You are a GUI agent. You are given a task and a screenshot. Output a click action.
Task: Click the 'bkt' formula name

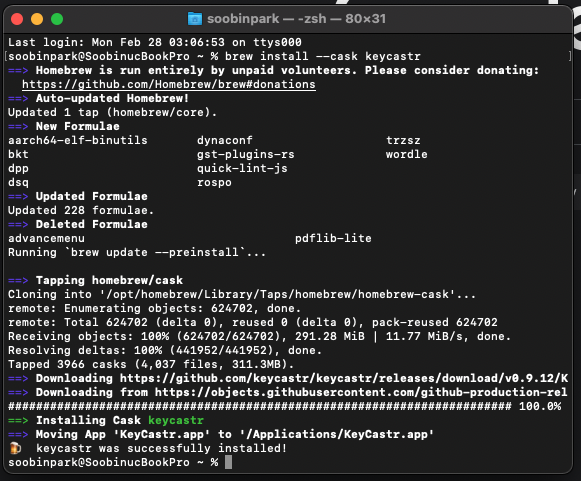[x=18, y=155]
